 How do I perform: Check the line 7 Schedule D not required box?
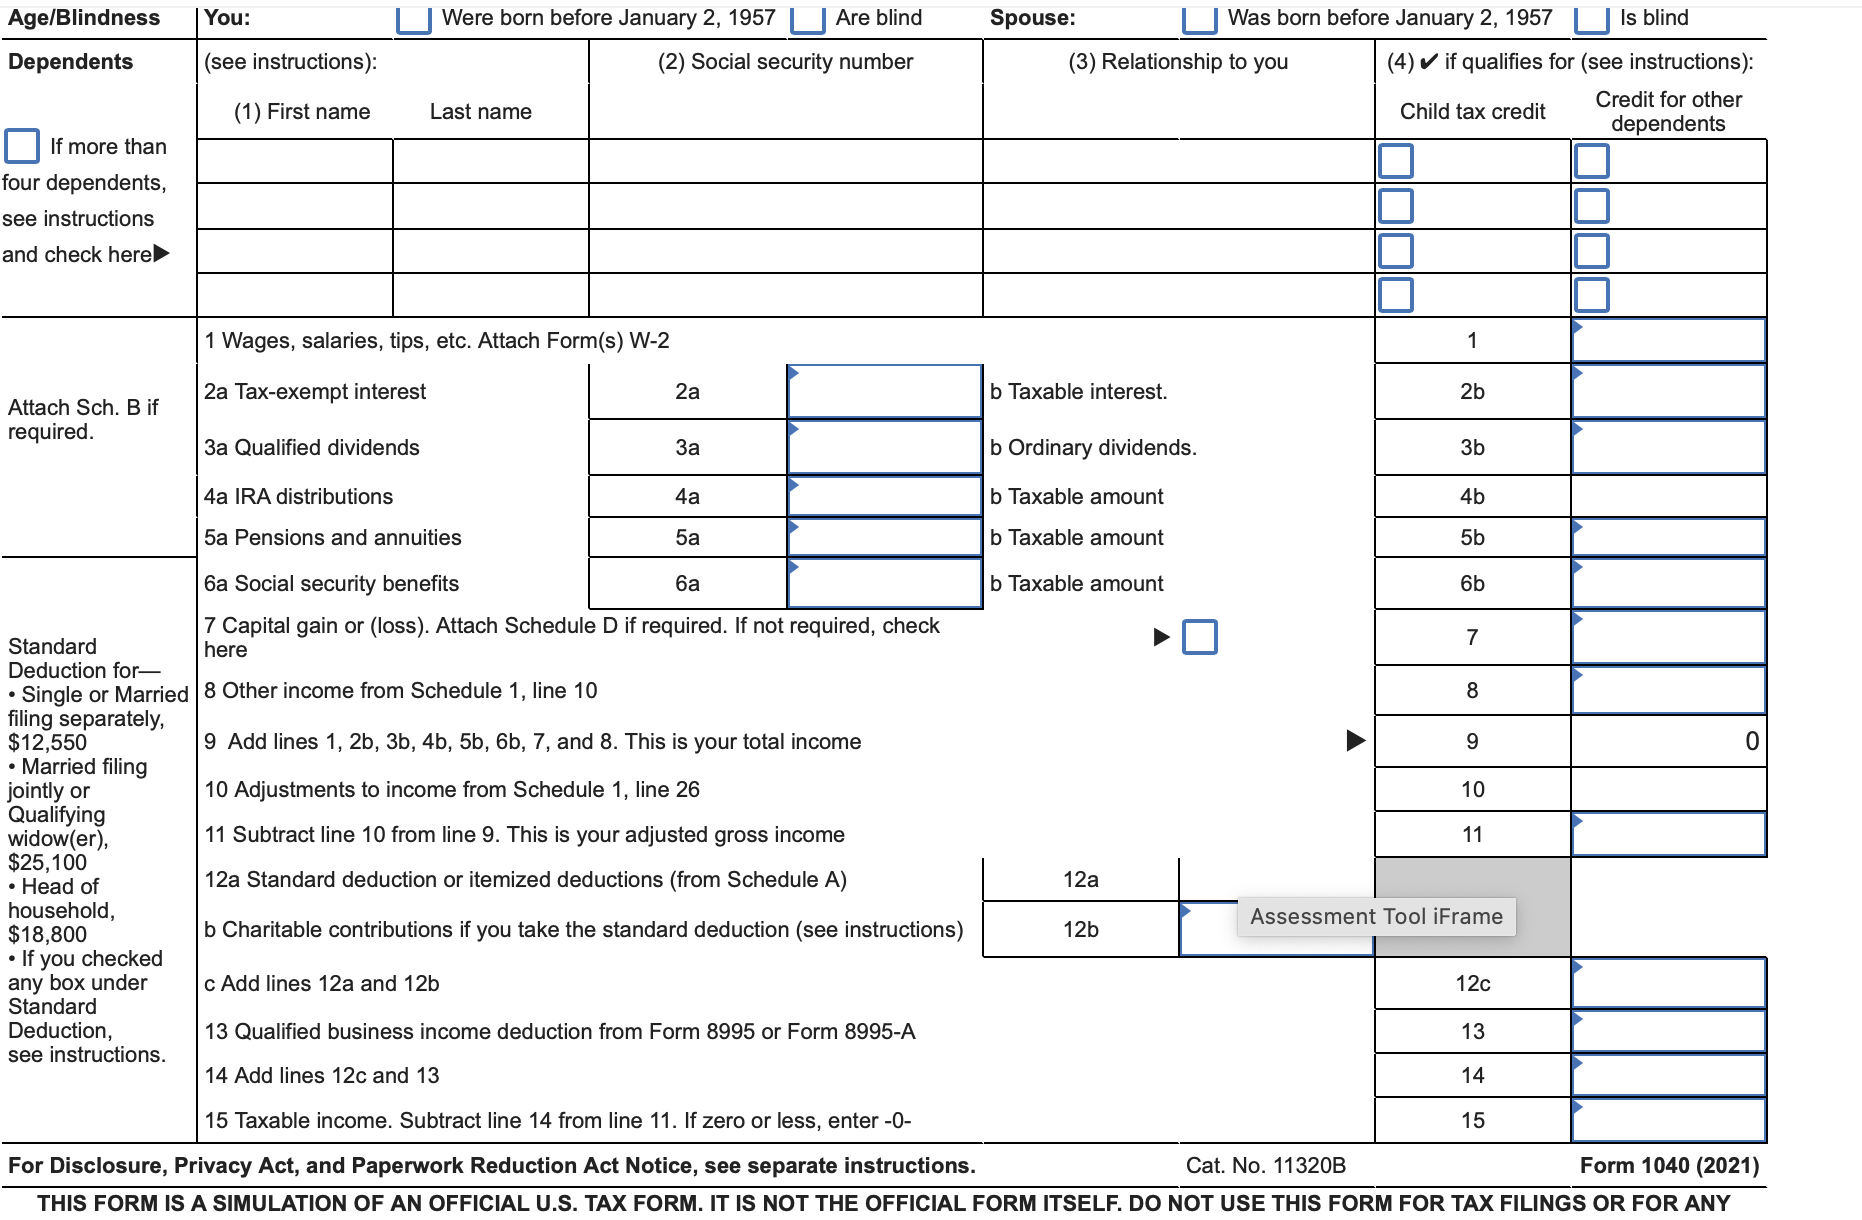(1199, 637)
